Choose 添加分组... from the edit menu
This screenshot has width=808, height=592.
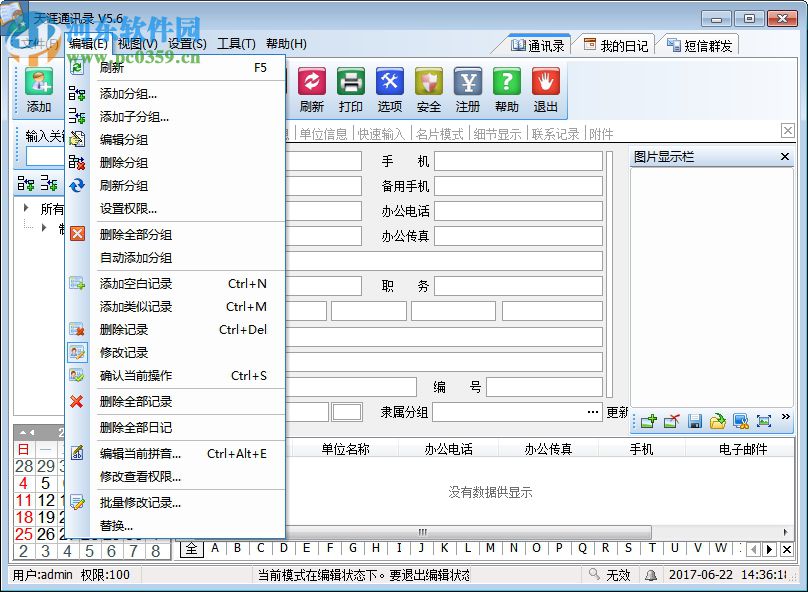(x=175, y=94)
